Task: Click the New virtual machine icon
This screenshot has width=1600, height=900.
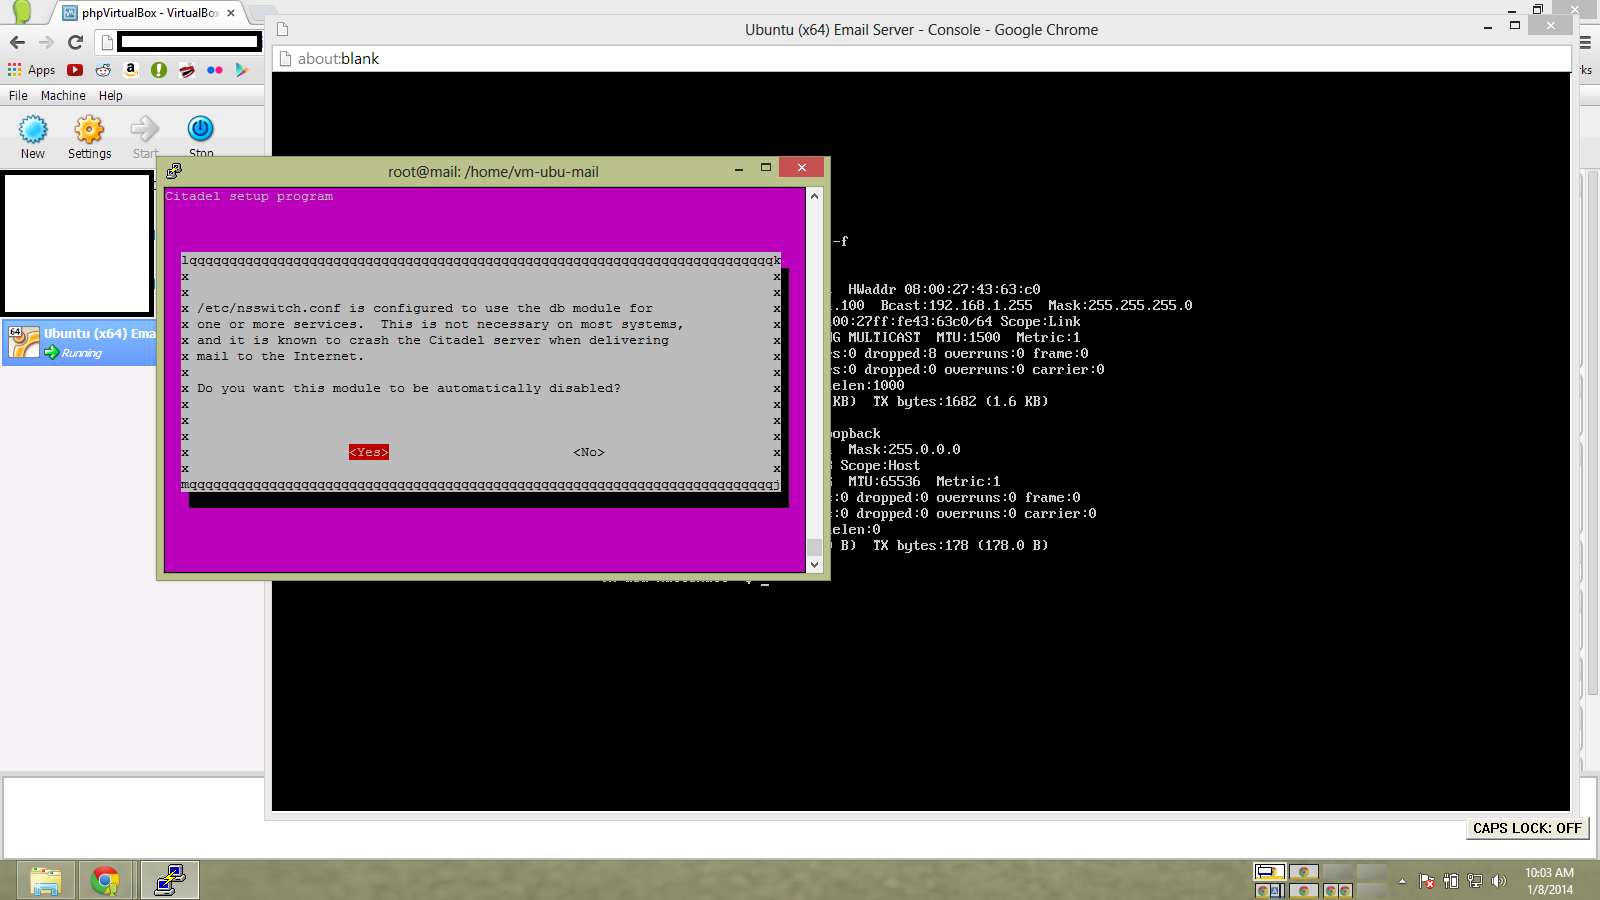Action: (x=33, y=129)
